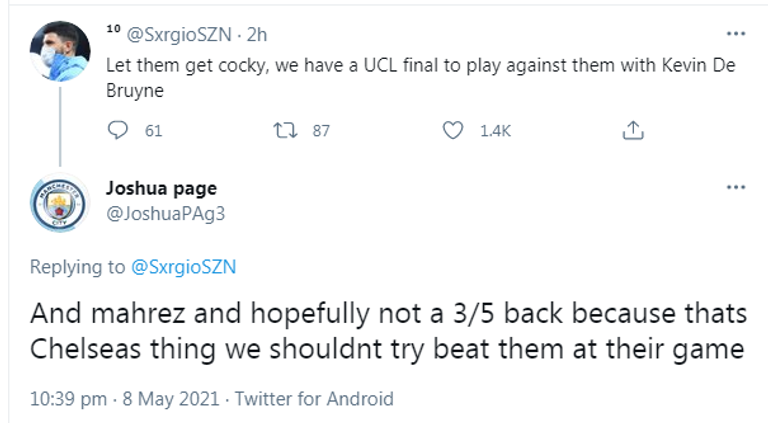
Task: Click the share icon on the first tweet
Action: tap(633, 130)
